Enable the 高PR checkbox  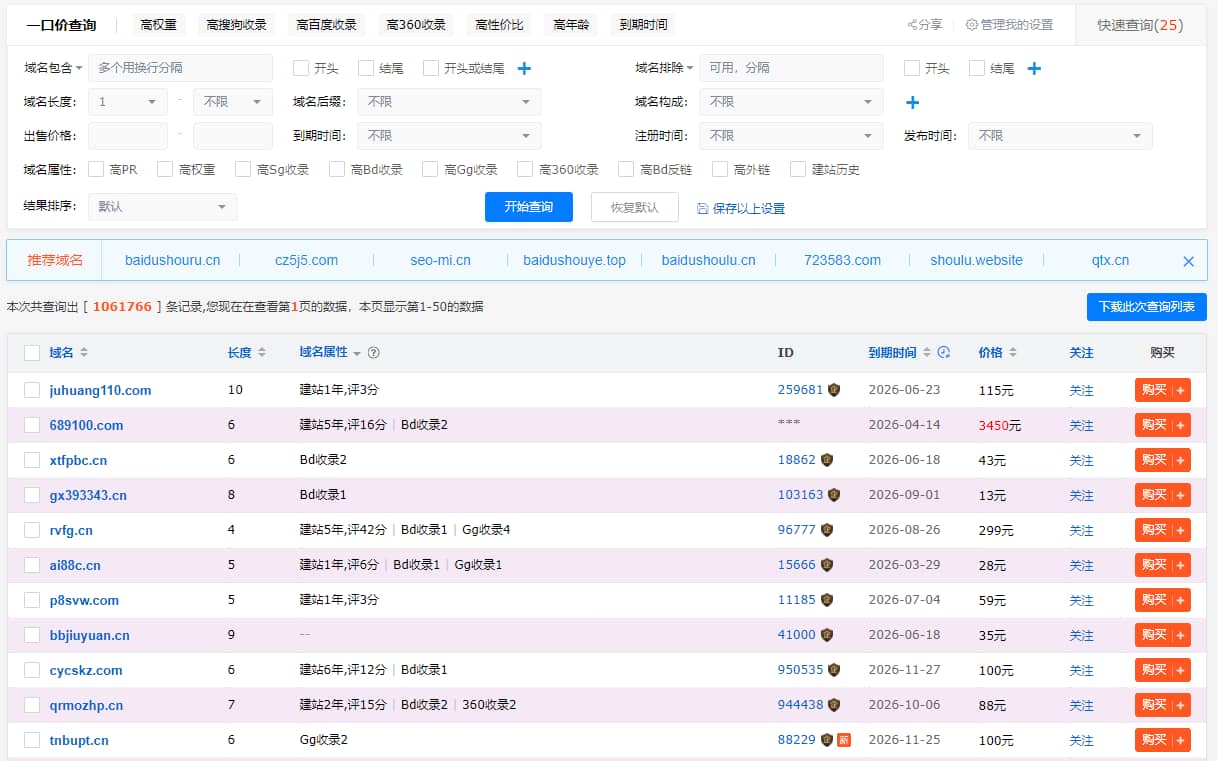(x=95, y=169)
